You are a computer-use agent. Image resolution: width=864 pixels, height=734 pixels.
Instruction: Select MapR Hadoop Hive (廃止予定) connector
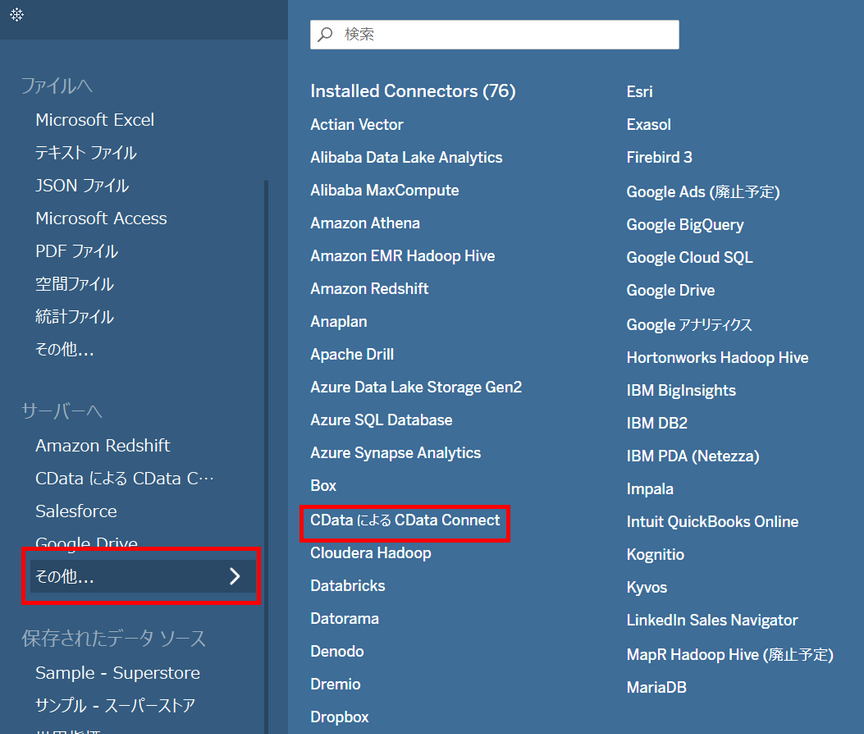point(730,655)
